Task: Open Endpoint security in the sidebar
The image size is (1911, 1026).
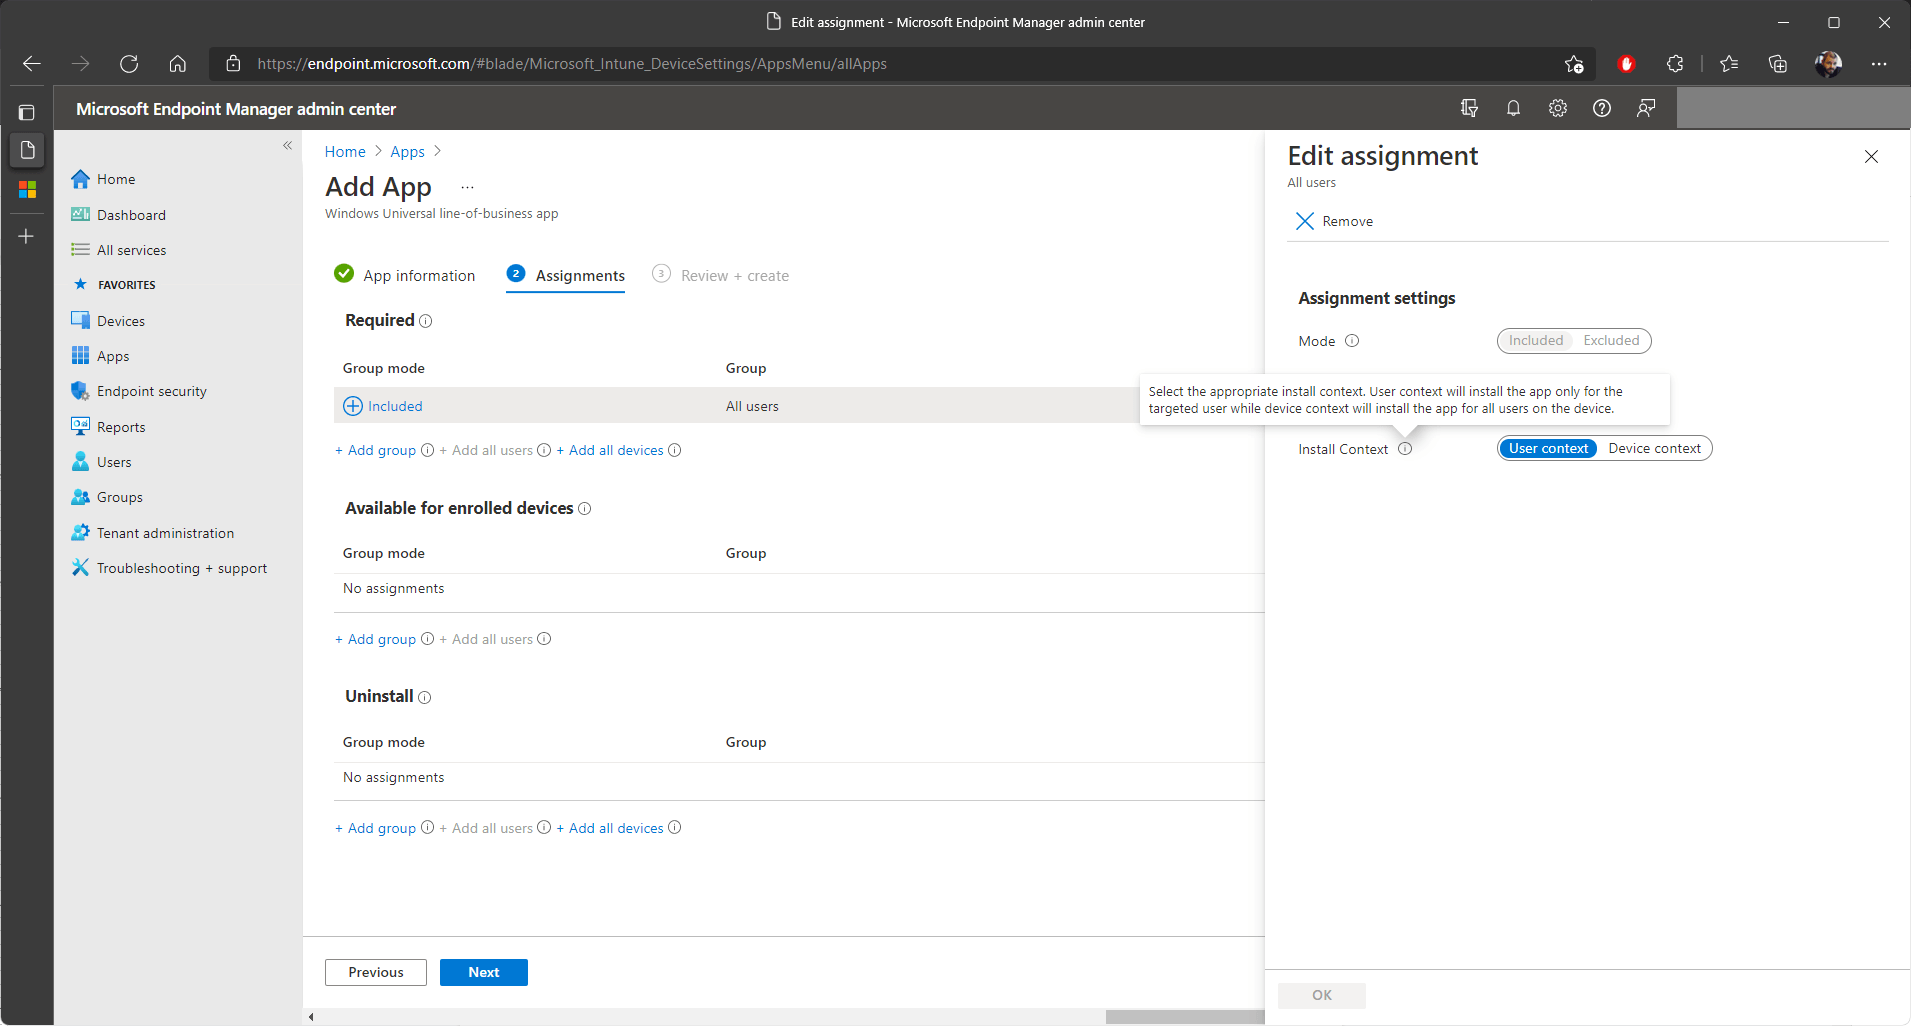Action: (x=151, y=391)
